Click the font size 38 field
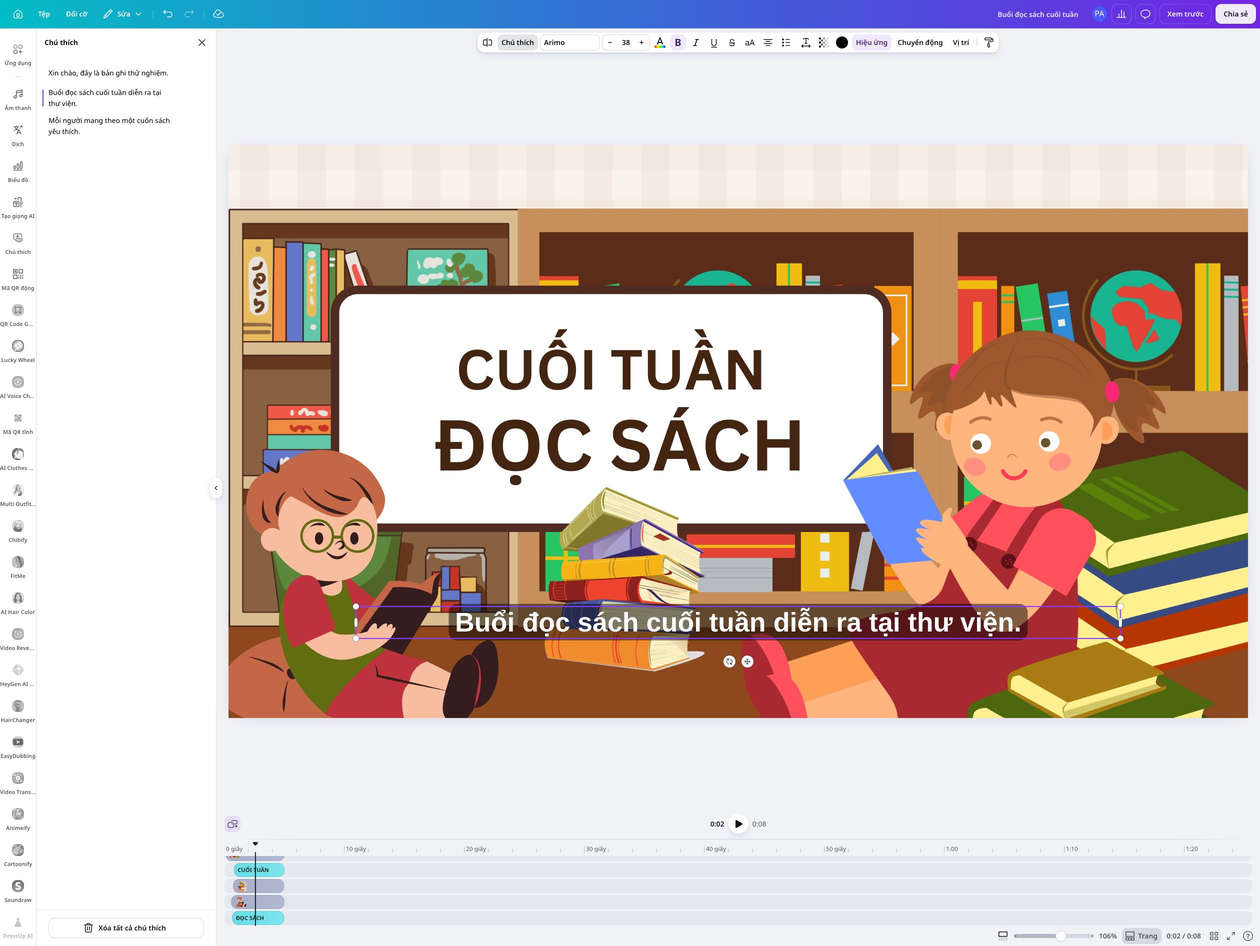1260x946 pixels. [x=626, y=43]
